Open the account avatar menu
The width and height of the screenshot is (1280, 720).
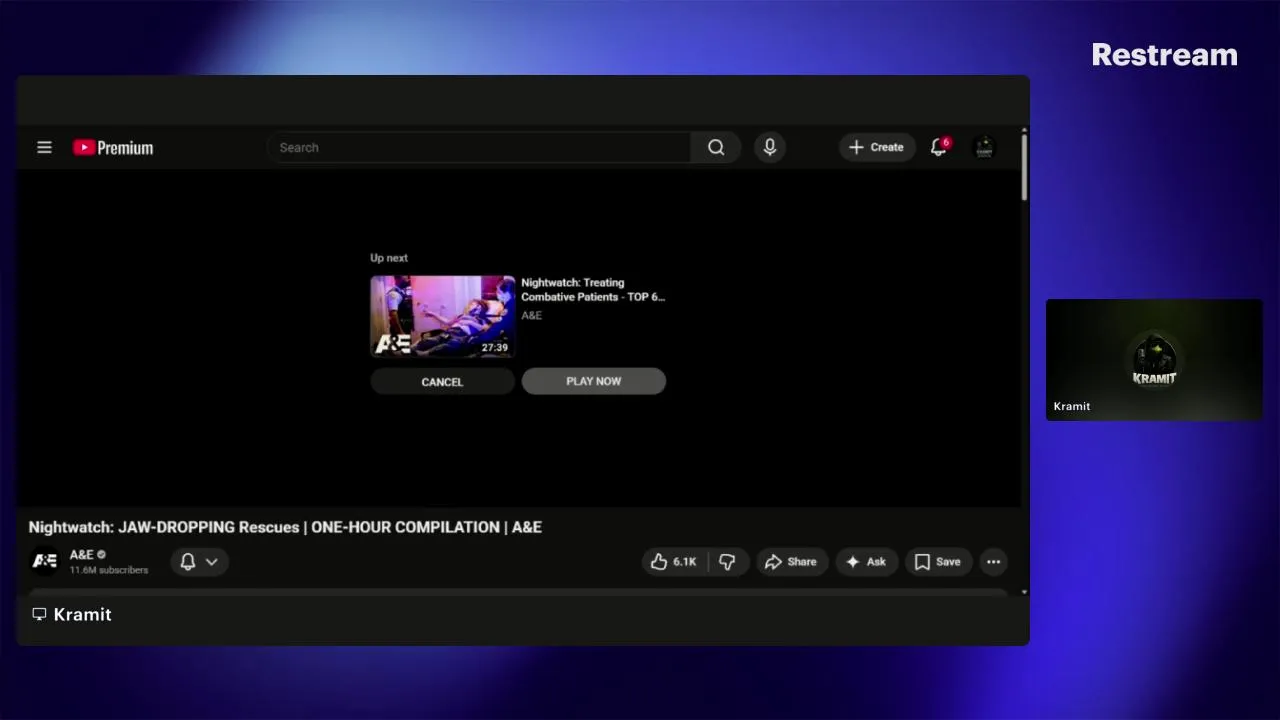[x=984, y=147]
